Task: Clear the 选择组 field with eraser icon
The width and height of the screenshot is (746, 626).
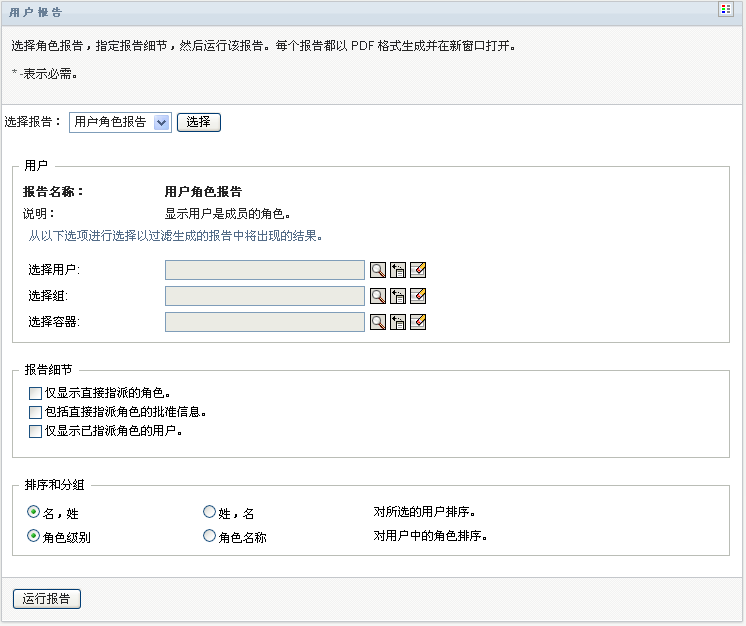Action: (x=418, y=296)
